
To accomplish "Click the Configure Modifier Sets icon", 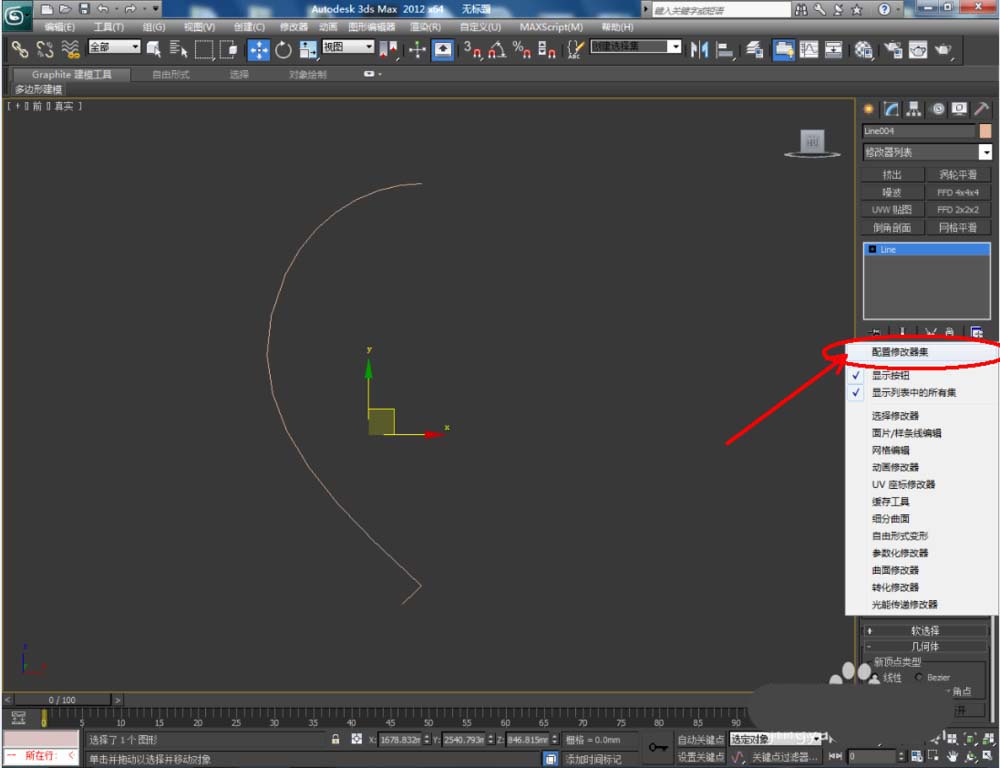I will (x=976, y=333).
